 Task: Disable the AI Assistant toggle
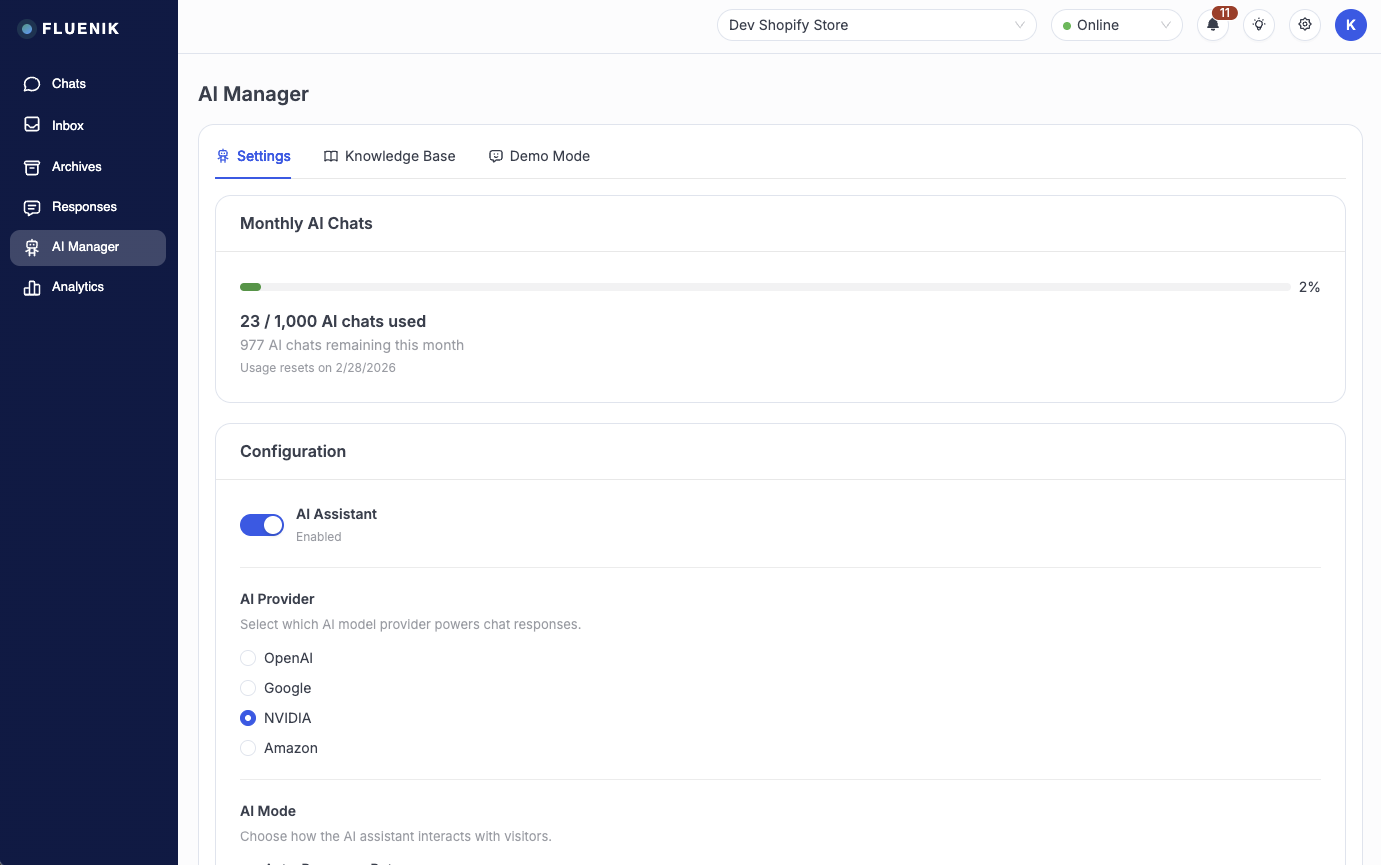[x=262, y=525]
